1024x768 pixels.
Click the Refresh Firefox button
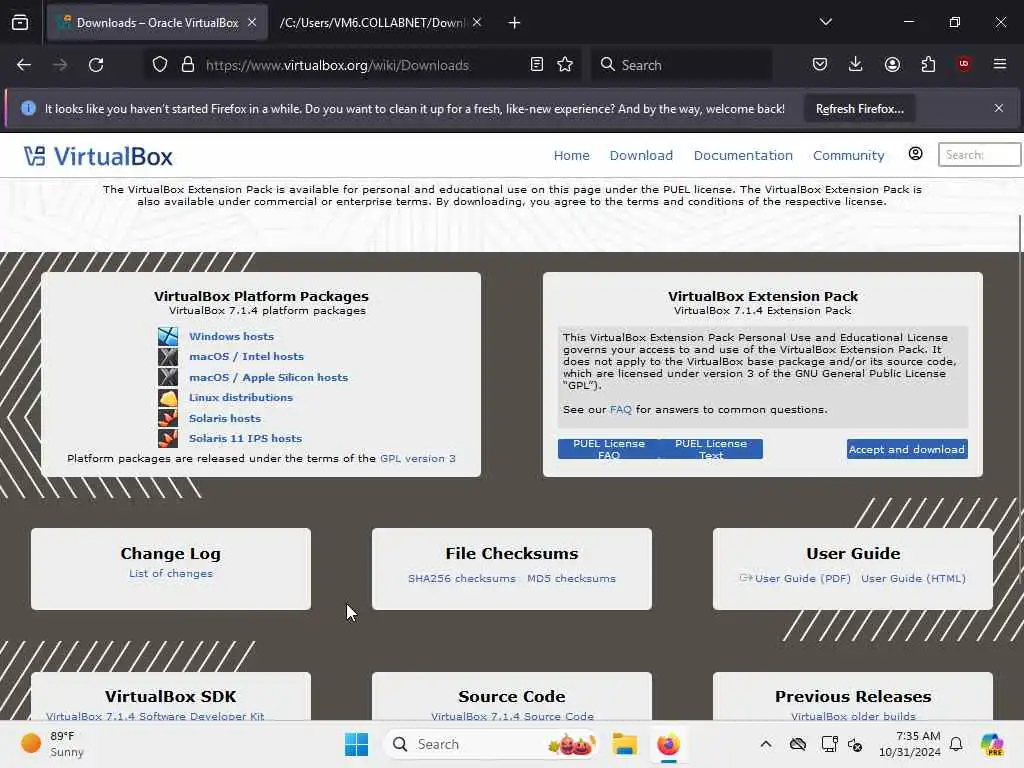pyautogui.click(x=859, y=109)
